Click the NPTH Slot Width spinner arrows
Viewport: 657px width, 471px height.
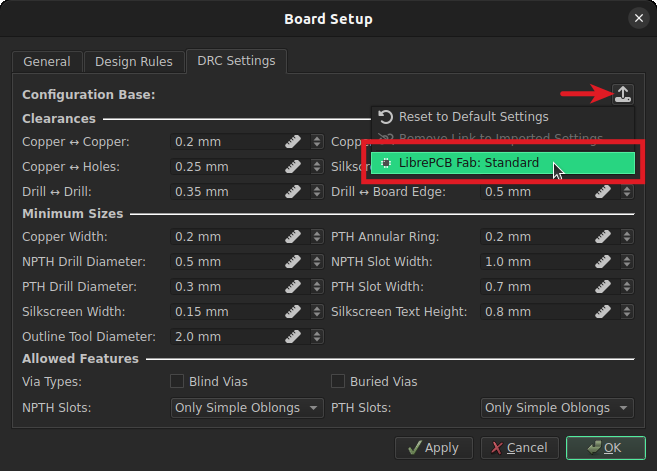pos(627,262)
